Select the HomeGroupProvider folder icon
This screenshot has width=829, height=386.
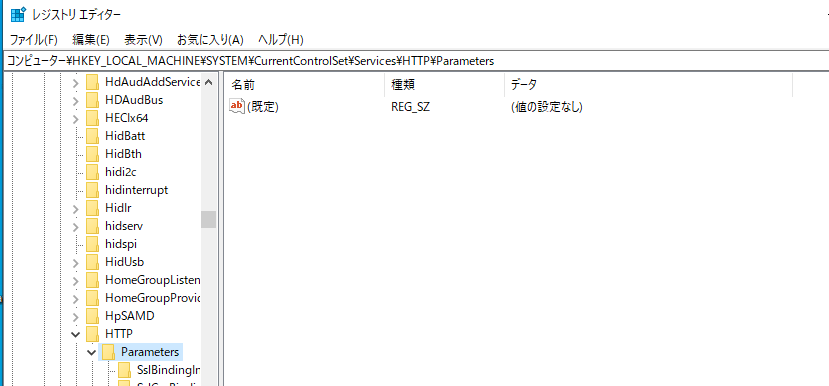pos(93,298)
